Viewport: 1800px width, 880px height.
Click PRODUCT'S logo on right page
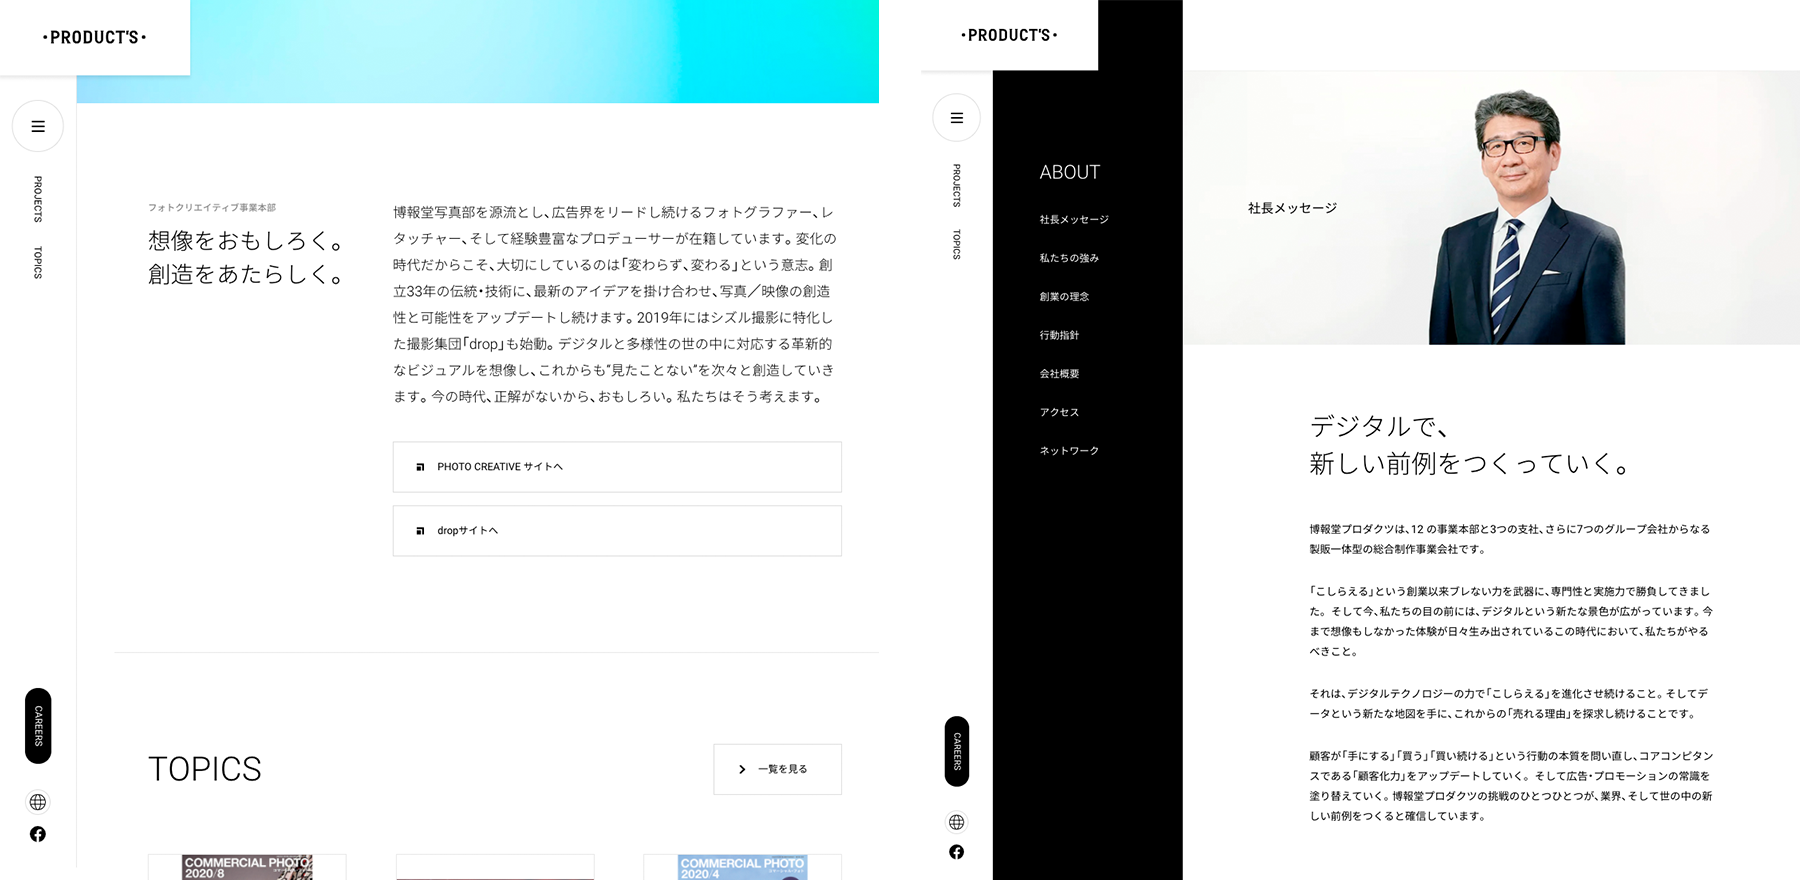tap(1009, 35)
